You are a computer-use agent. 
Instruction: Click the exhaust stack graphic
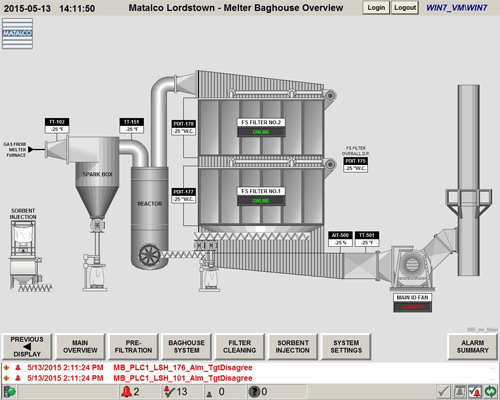(x=469, y=180)
